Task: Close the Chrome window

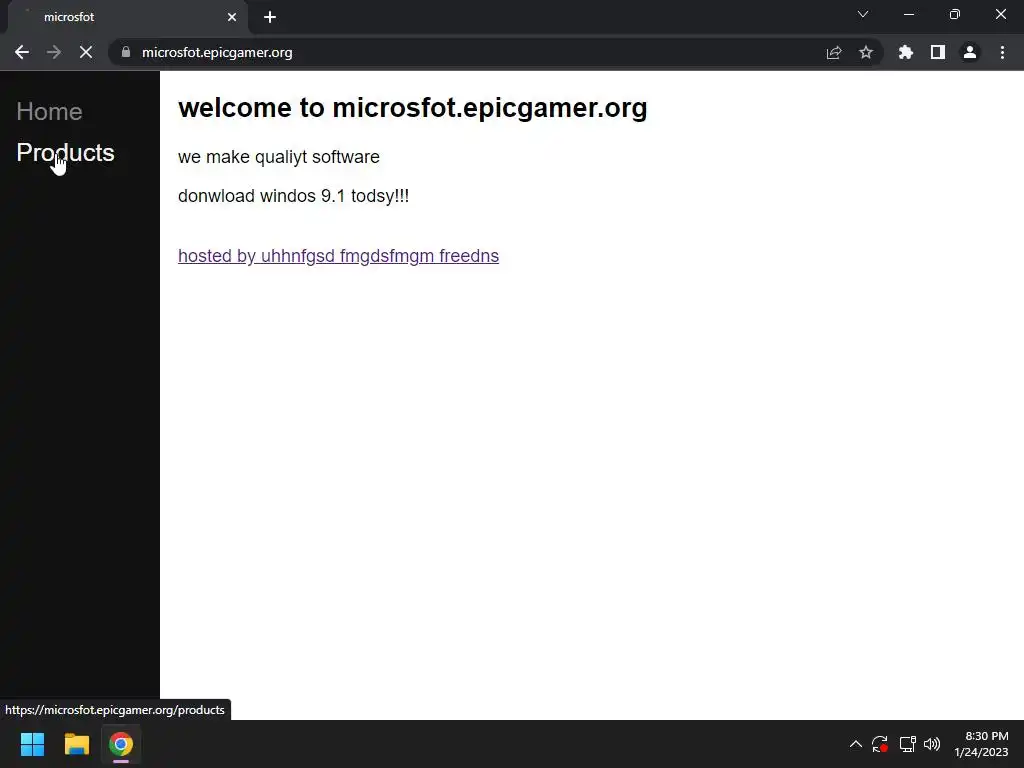Action: point(1000,14)
